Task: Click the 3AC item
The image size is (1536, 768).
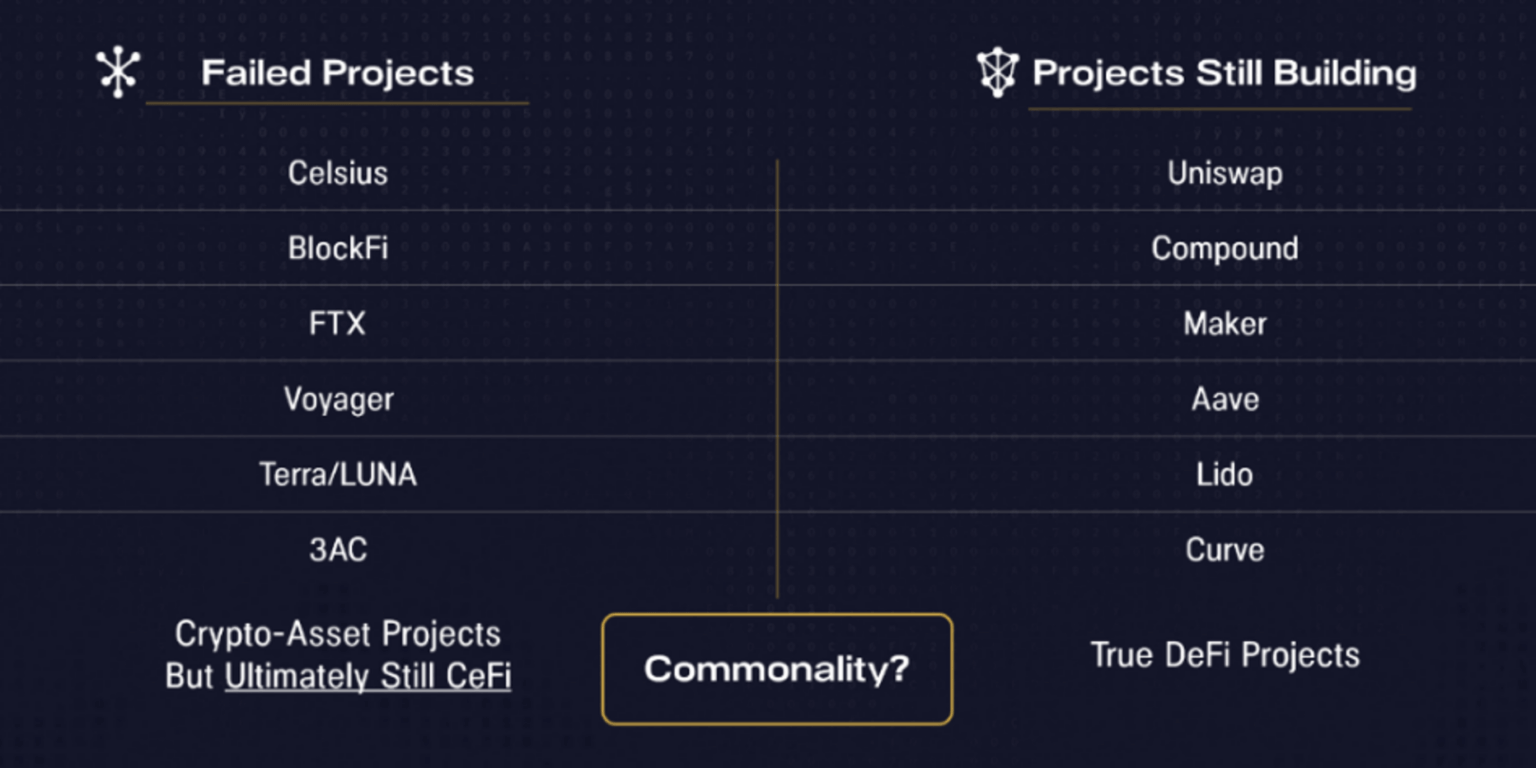Action: point(338,550)
